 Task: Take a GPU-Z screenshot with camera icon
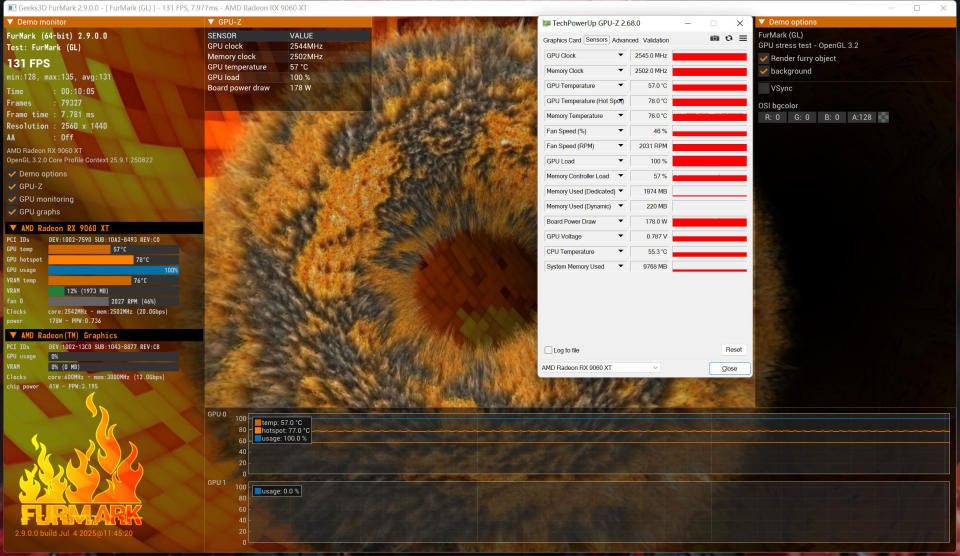click(x=714, y=39)
